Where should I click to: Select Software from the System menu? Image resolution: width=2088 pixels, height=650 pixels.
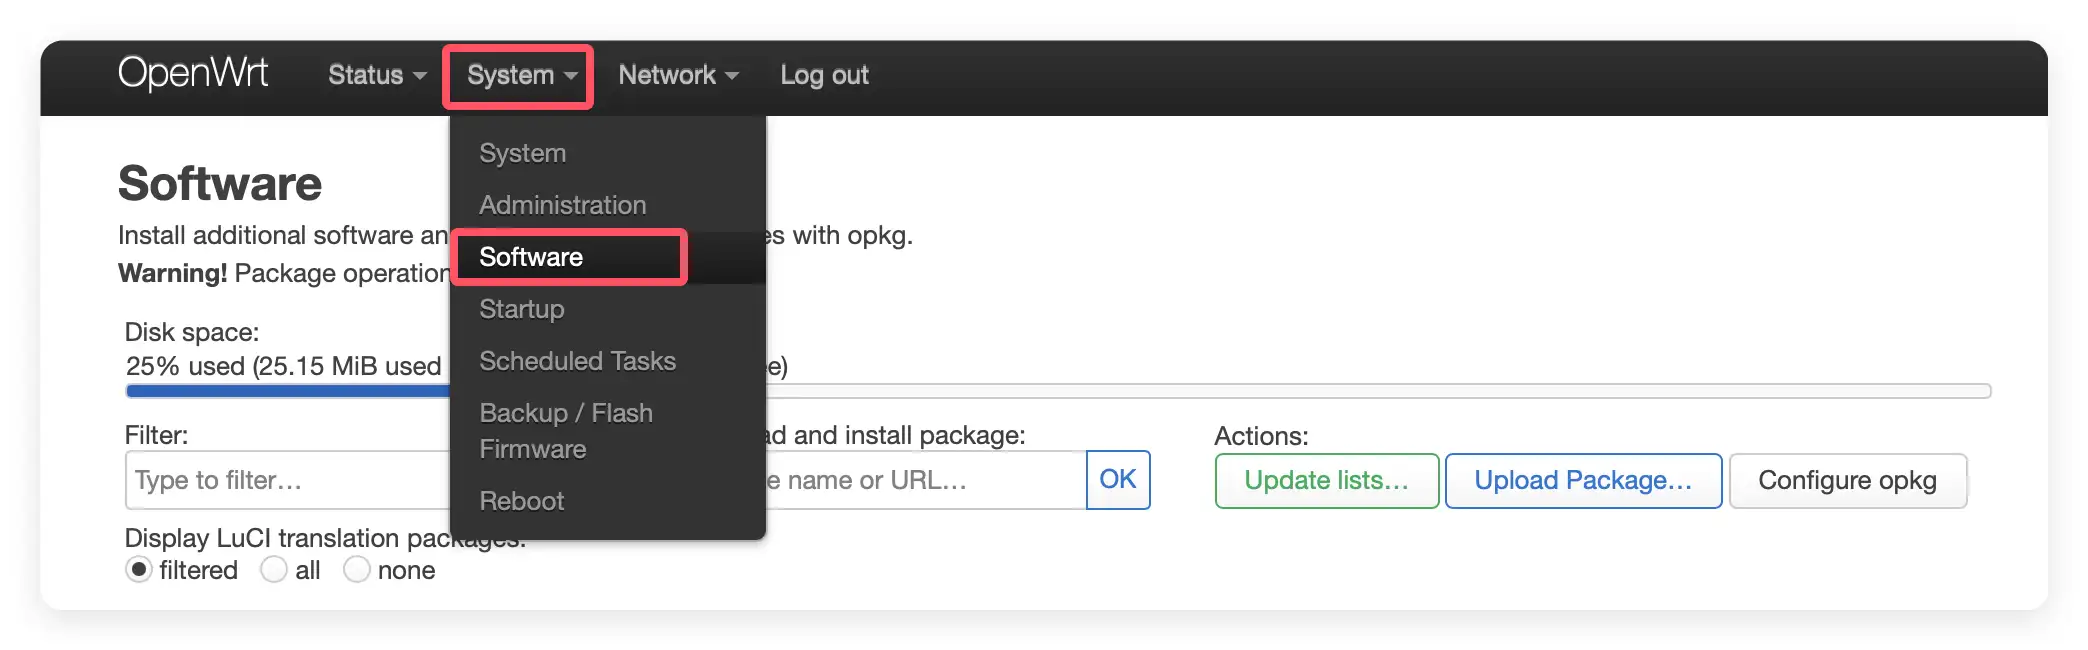tap(608, 257)
